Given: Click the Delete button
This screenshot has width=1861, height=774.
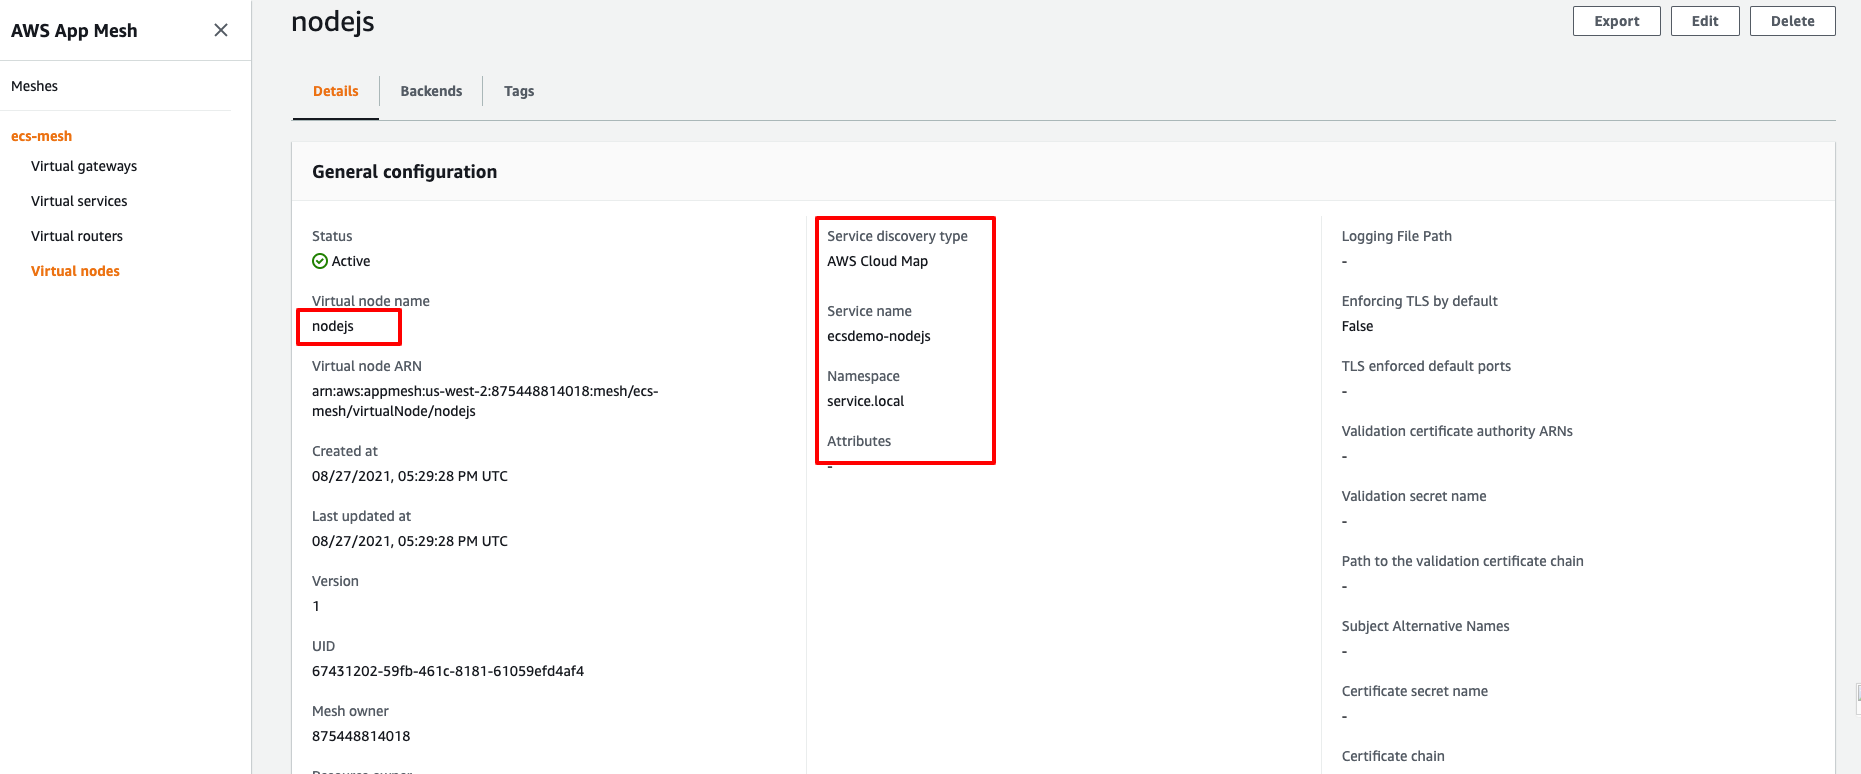Looking at the screenshot, I should click(x=1793, y=21).
